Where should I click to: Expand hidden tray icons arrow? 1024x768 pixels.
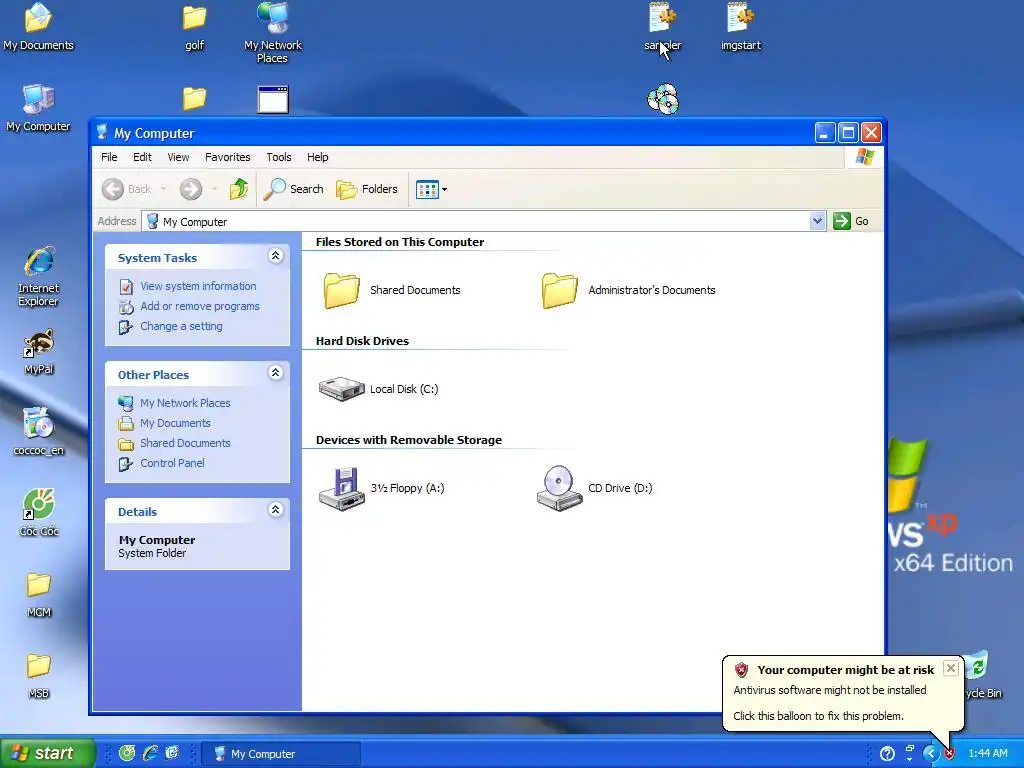coord(931,754)
